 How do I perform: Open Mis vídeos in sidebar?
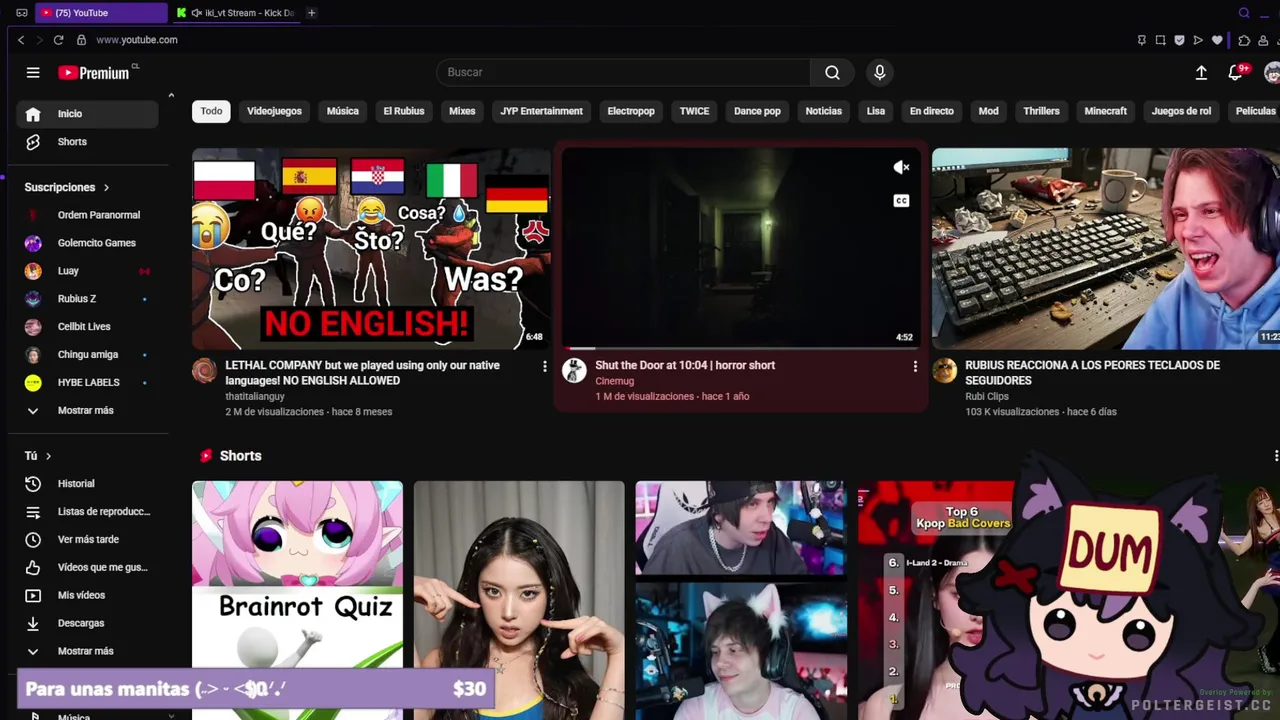tap(88, 596)
